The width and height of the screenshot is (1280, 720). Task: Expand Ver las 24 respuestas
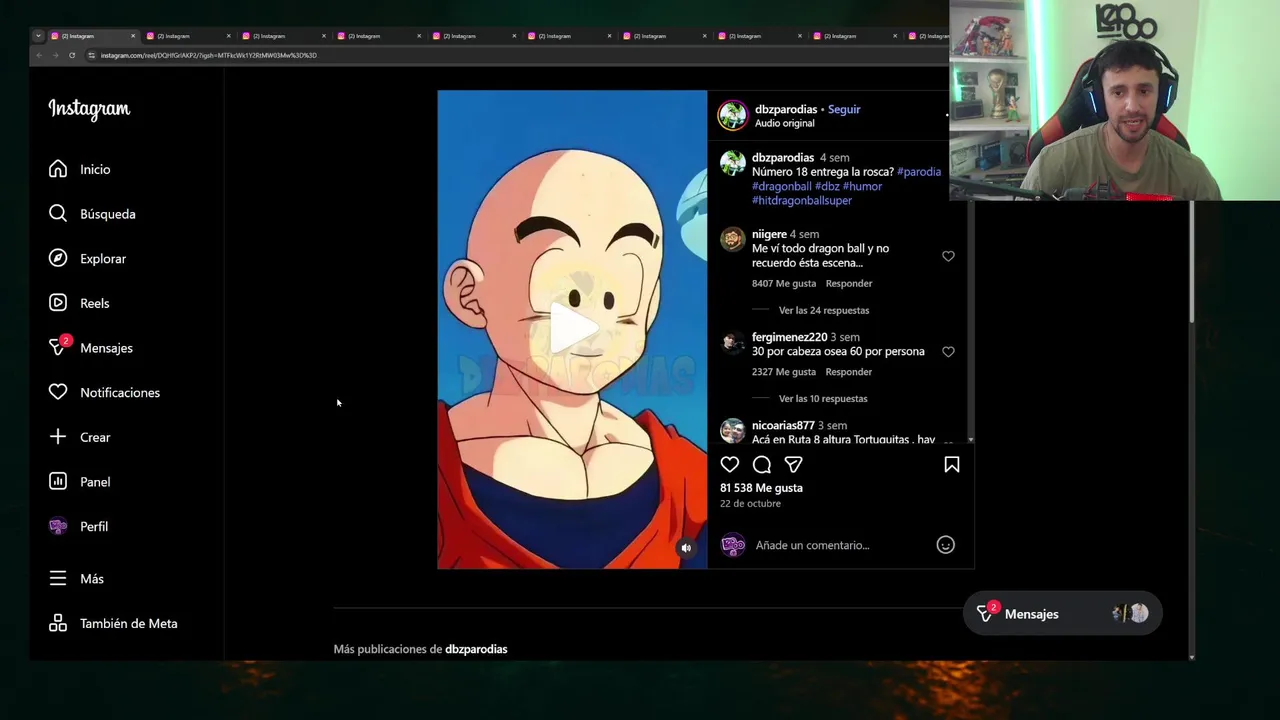tap(824, 310)
